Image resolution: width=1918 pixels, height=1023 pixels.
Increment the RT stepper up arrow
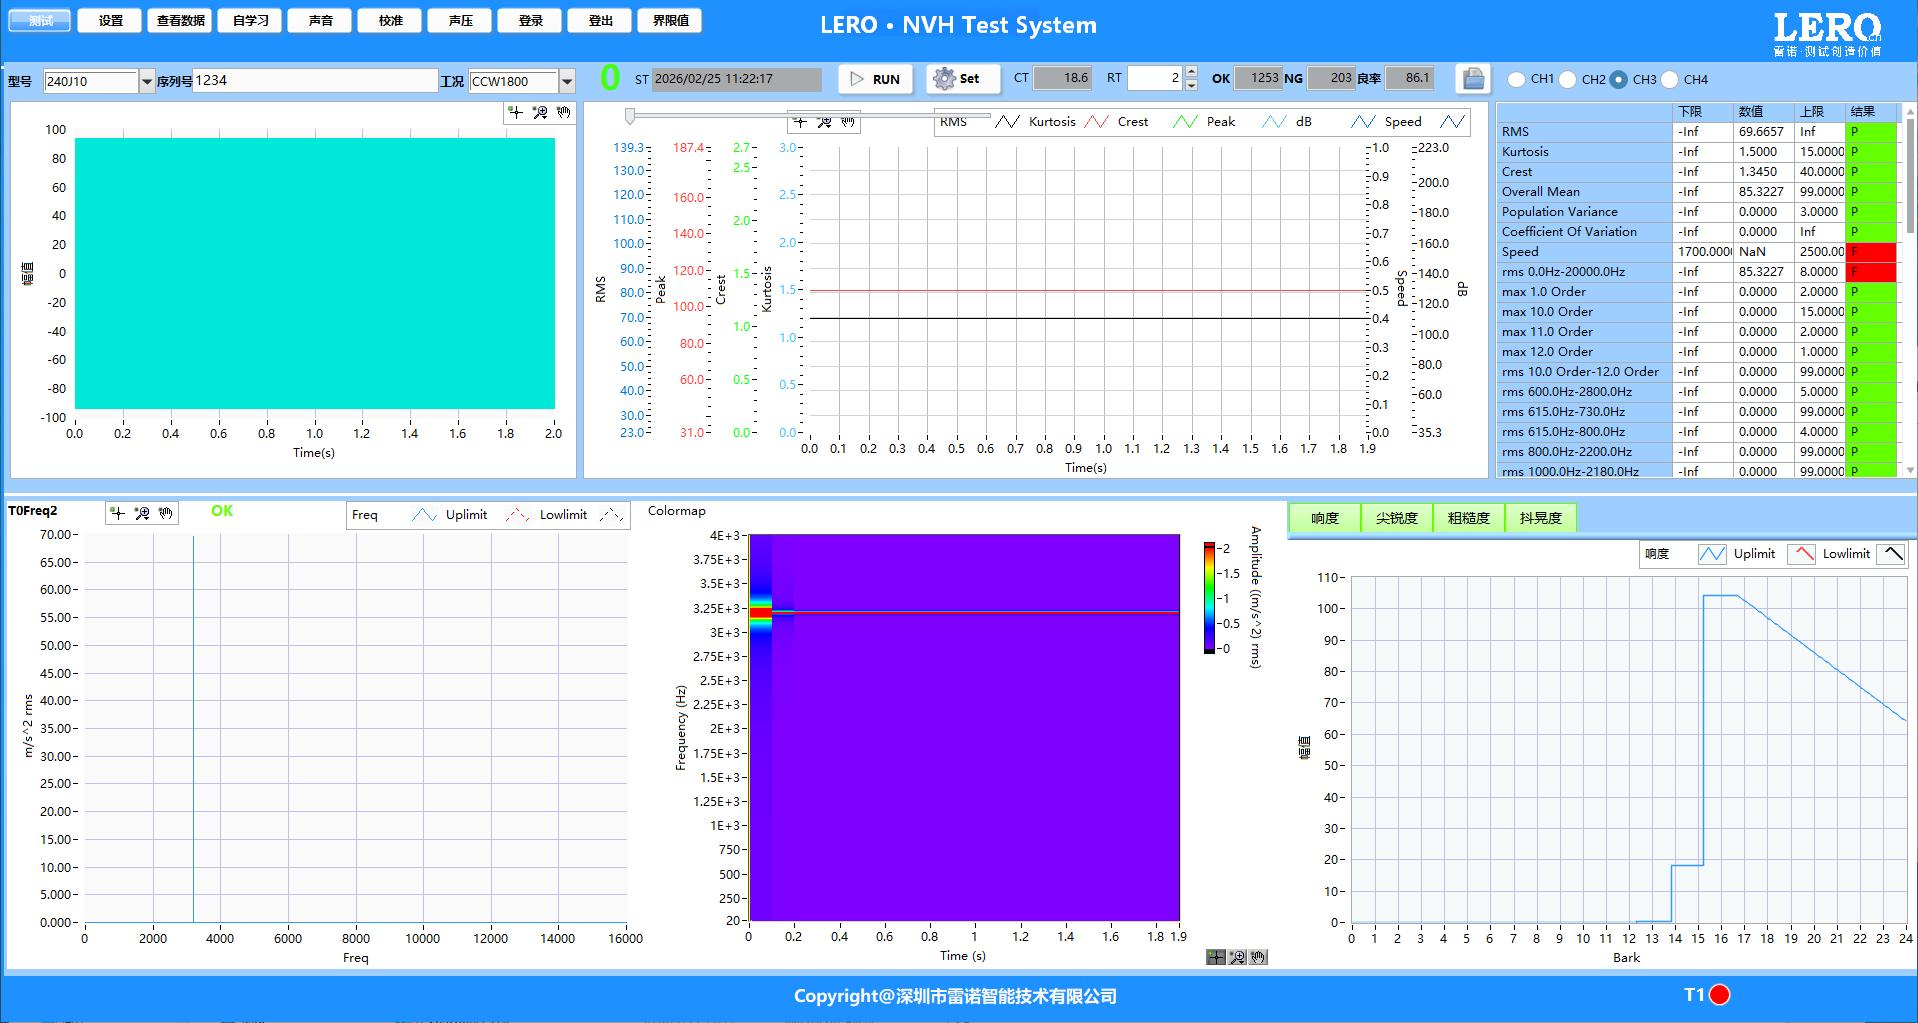1190,73
